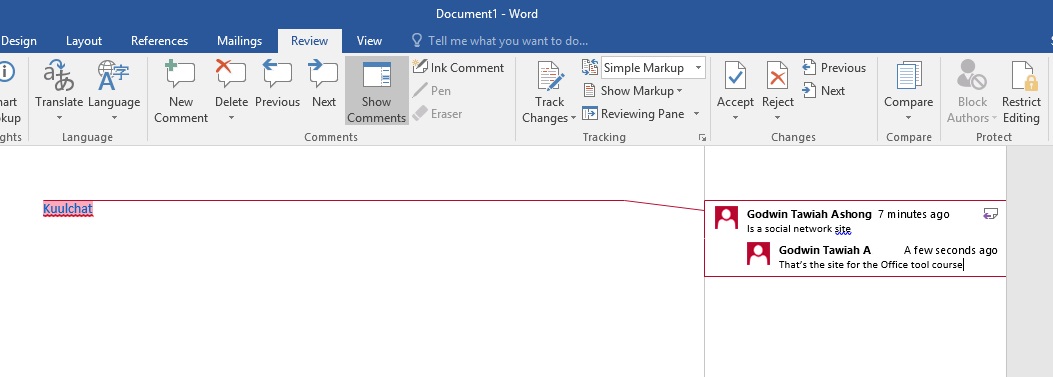Click Godwin Tawiah Ashong comment avatar
This screenshot has width=1053, height=377.
[x=727, y=218]
